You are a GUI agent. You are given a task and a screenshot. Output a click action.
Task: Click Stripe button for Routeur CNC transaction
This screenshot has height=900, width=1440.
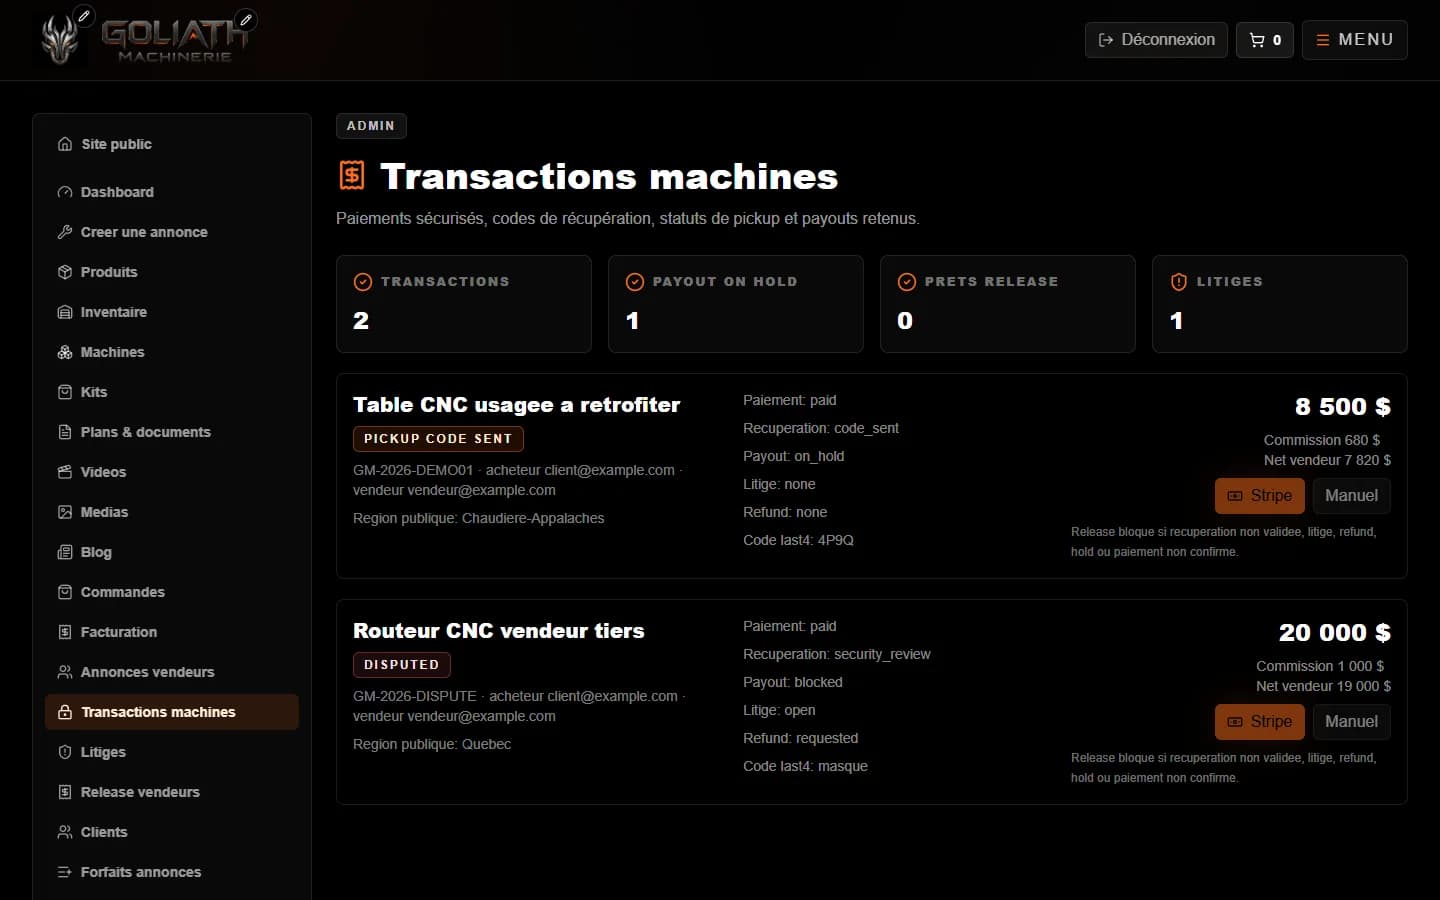point(1259,722)
